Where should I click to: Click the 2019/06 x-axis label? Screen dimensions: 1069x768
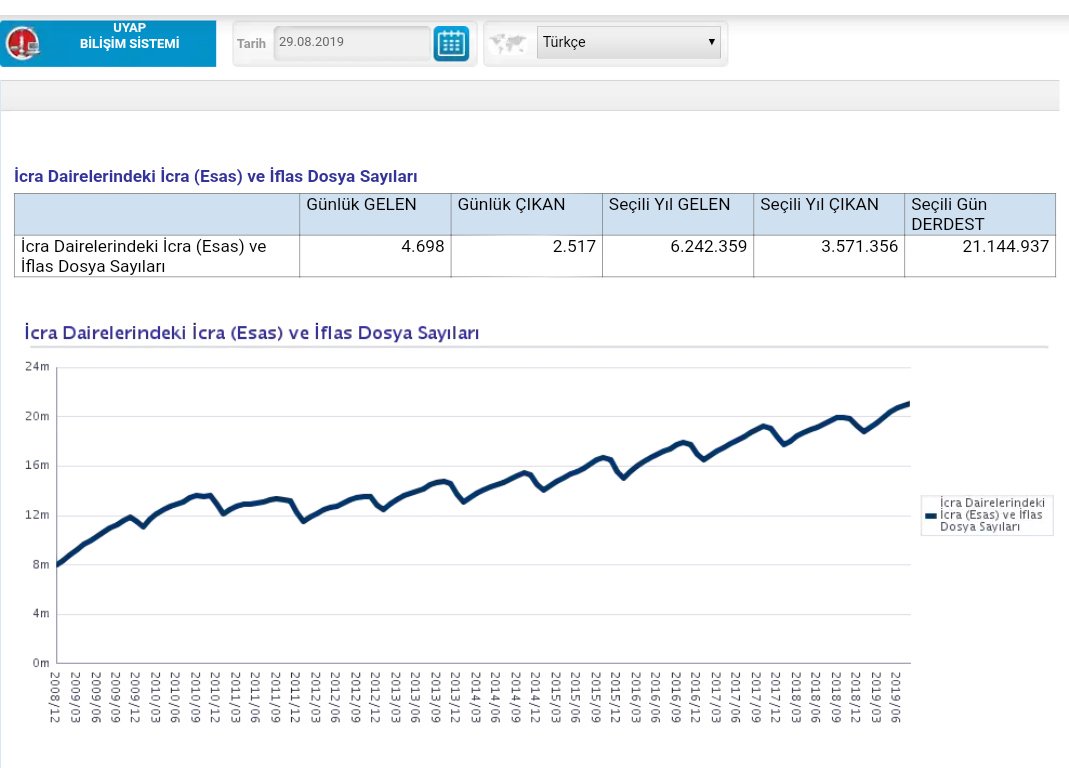[896, 697]
